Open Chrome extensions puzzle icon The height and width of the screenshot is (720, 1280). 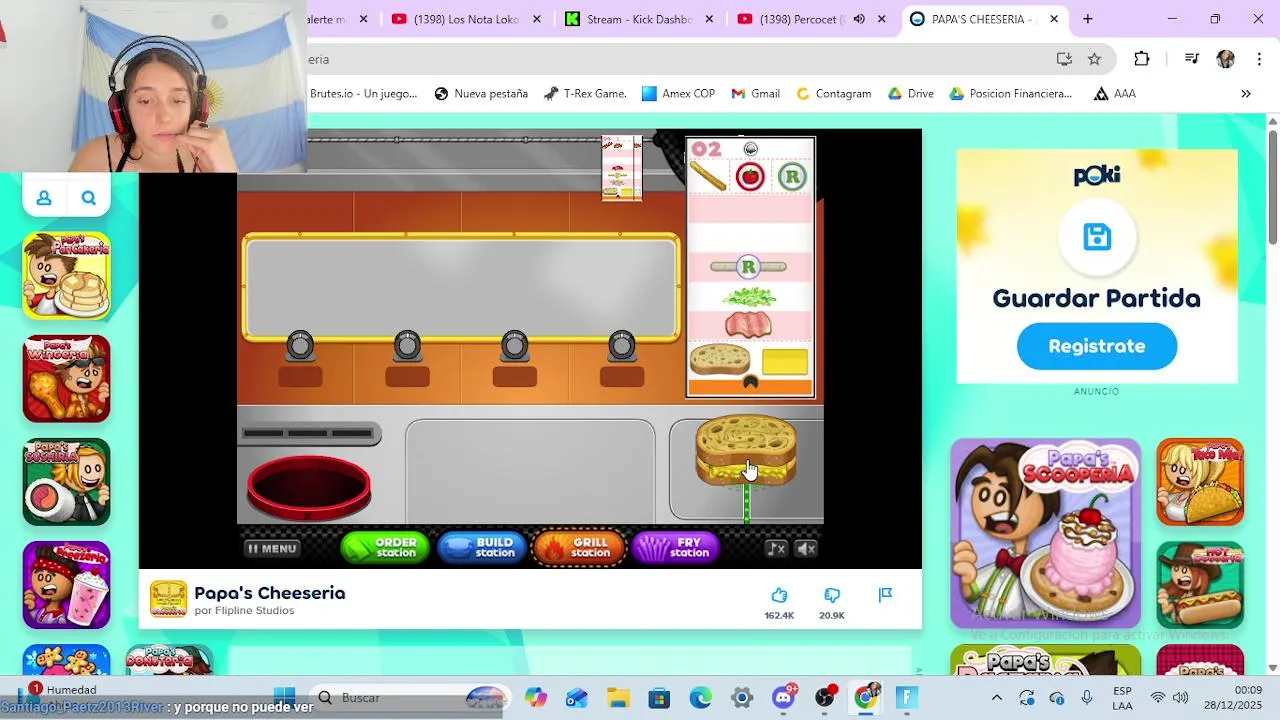coord(1142,59)
